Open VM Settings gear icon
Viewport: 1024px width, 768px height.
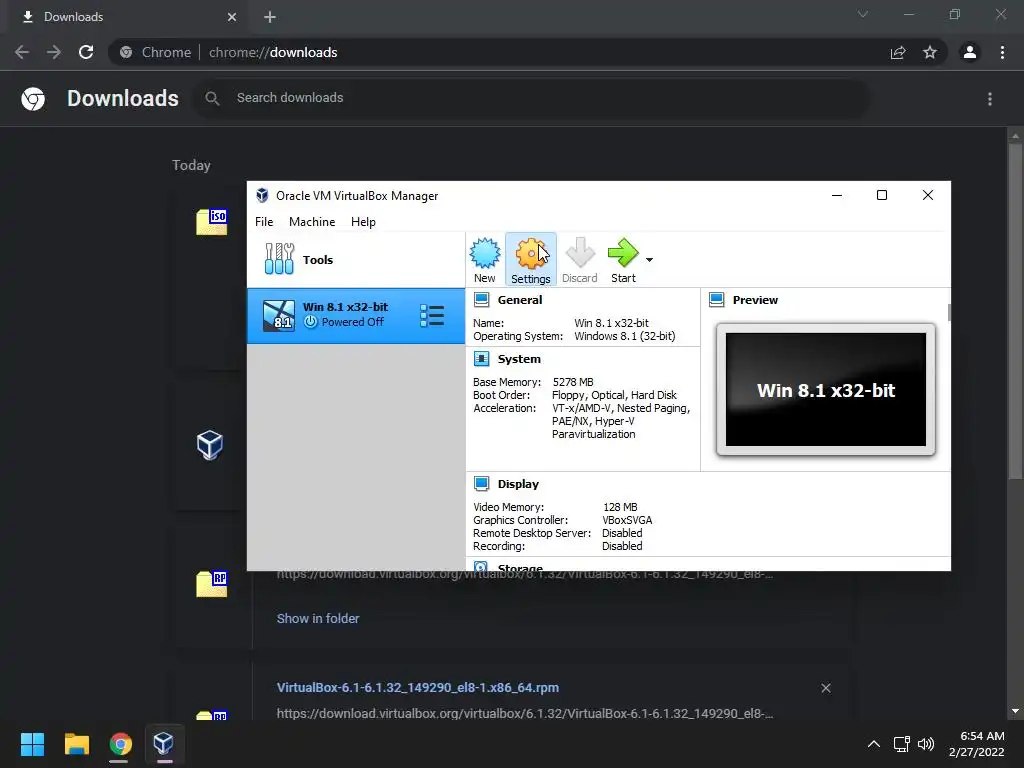[x=530, y=259]
